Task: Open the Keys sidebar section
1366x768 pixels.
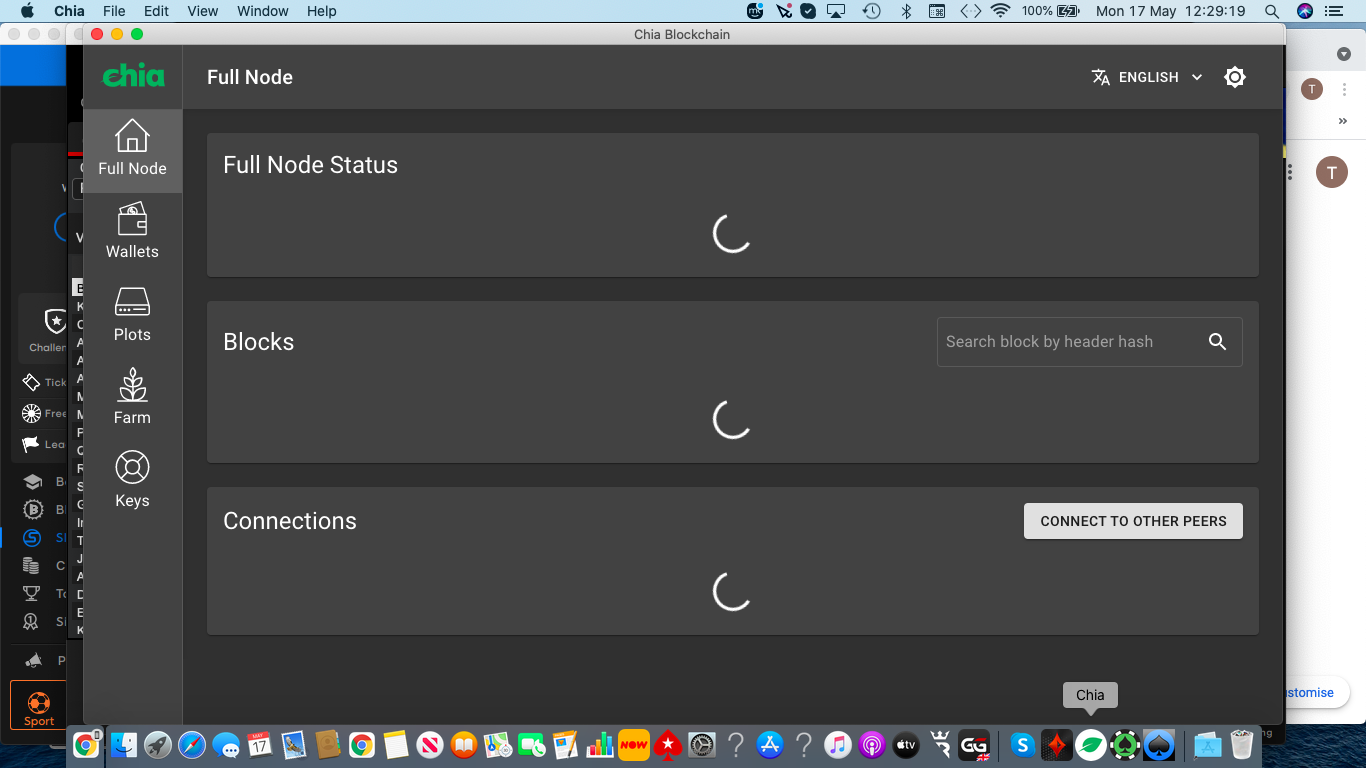Action: point(132,482)
